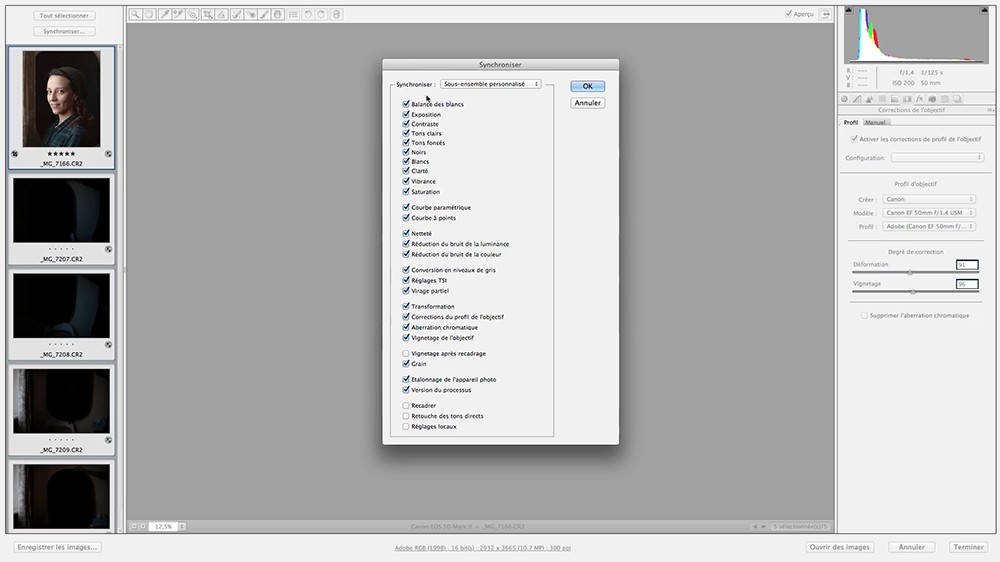Enable Vignetage après recadrage checkbox
1000x562 pixels.
click(406, 353)
